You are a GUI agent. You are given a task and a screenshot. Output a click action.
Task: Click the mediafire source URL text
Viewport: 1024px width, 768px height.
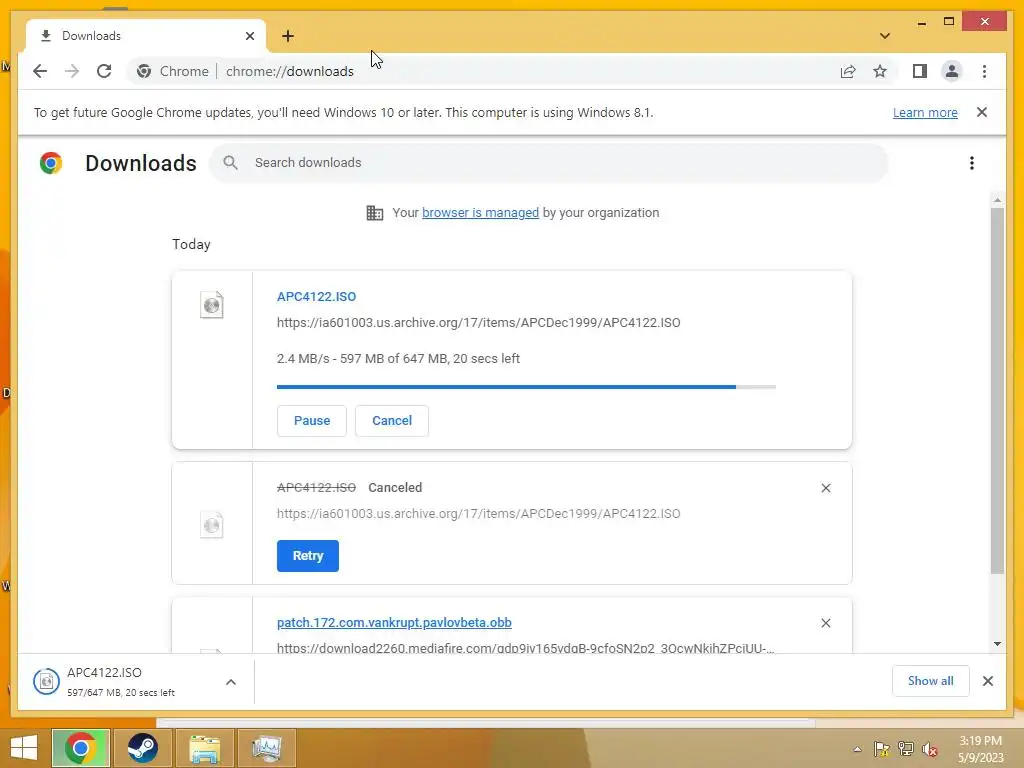tap(525, 648)
